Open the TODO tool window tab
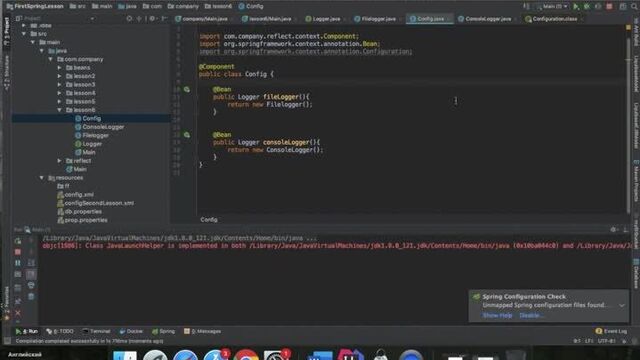The image size is (640, 360). coord(60,331)
